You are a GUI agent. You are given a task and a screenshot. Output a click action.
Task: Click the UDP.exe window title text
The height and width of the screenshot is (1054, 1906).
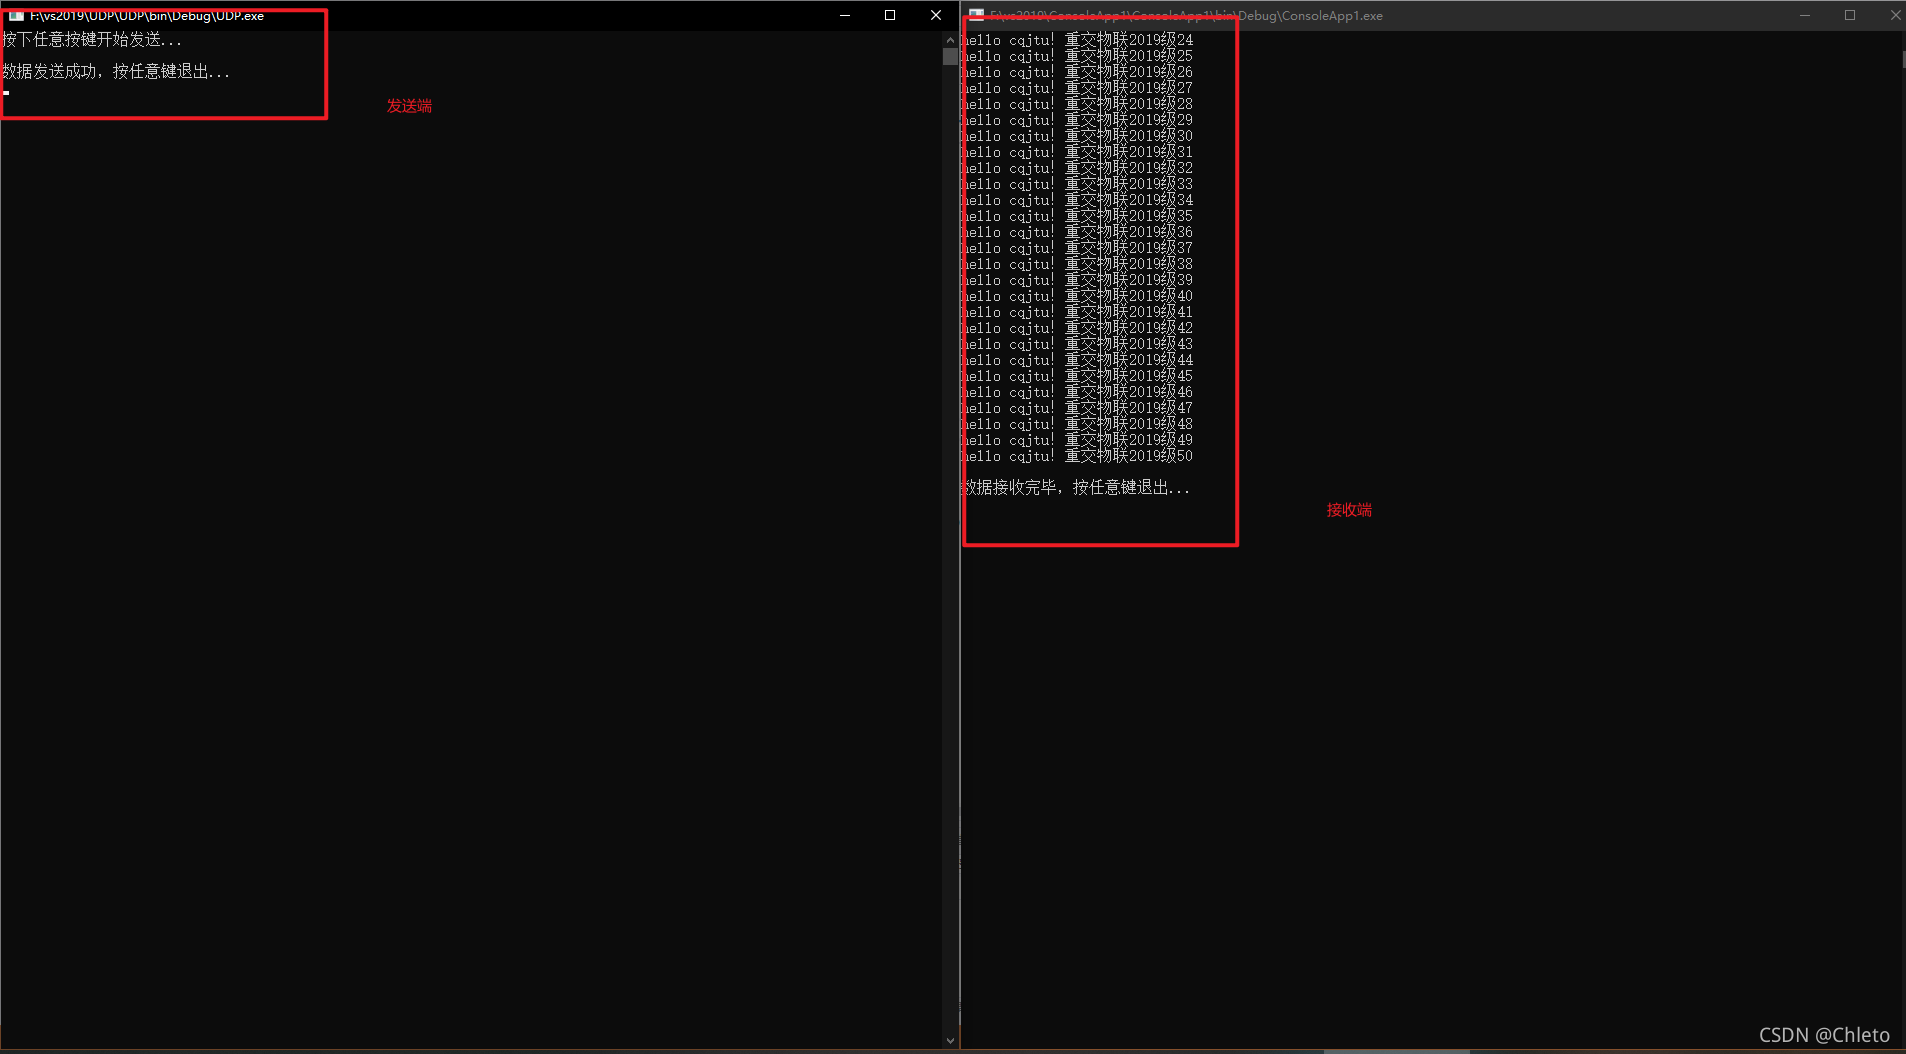(147, 16)
